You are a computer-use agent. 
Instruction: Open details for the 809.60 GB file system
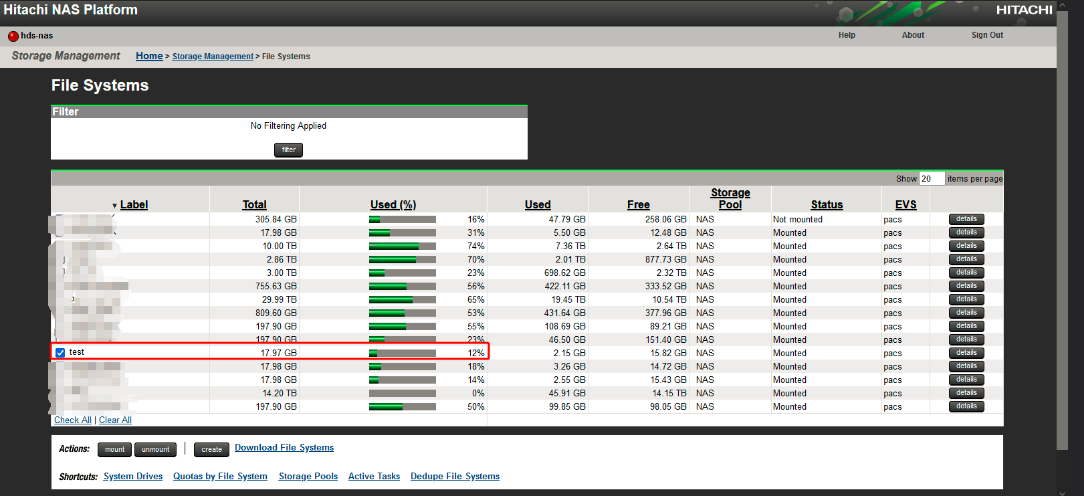pyautogui.click(x=966, y=313)
